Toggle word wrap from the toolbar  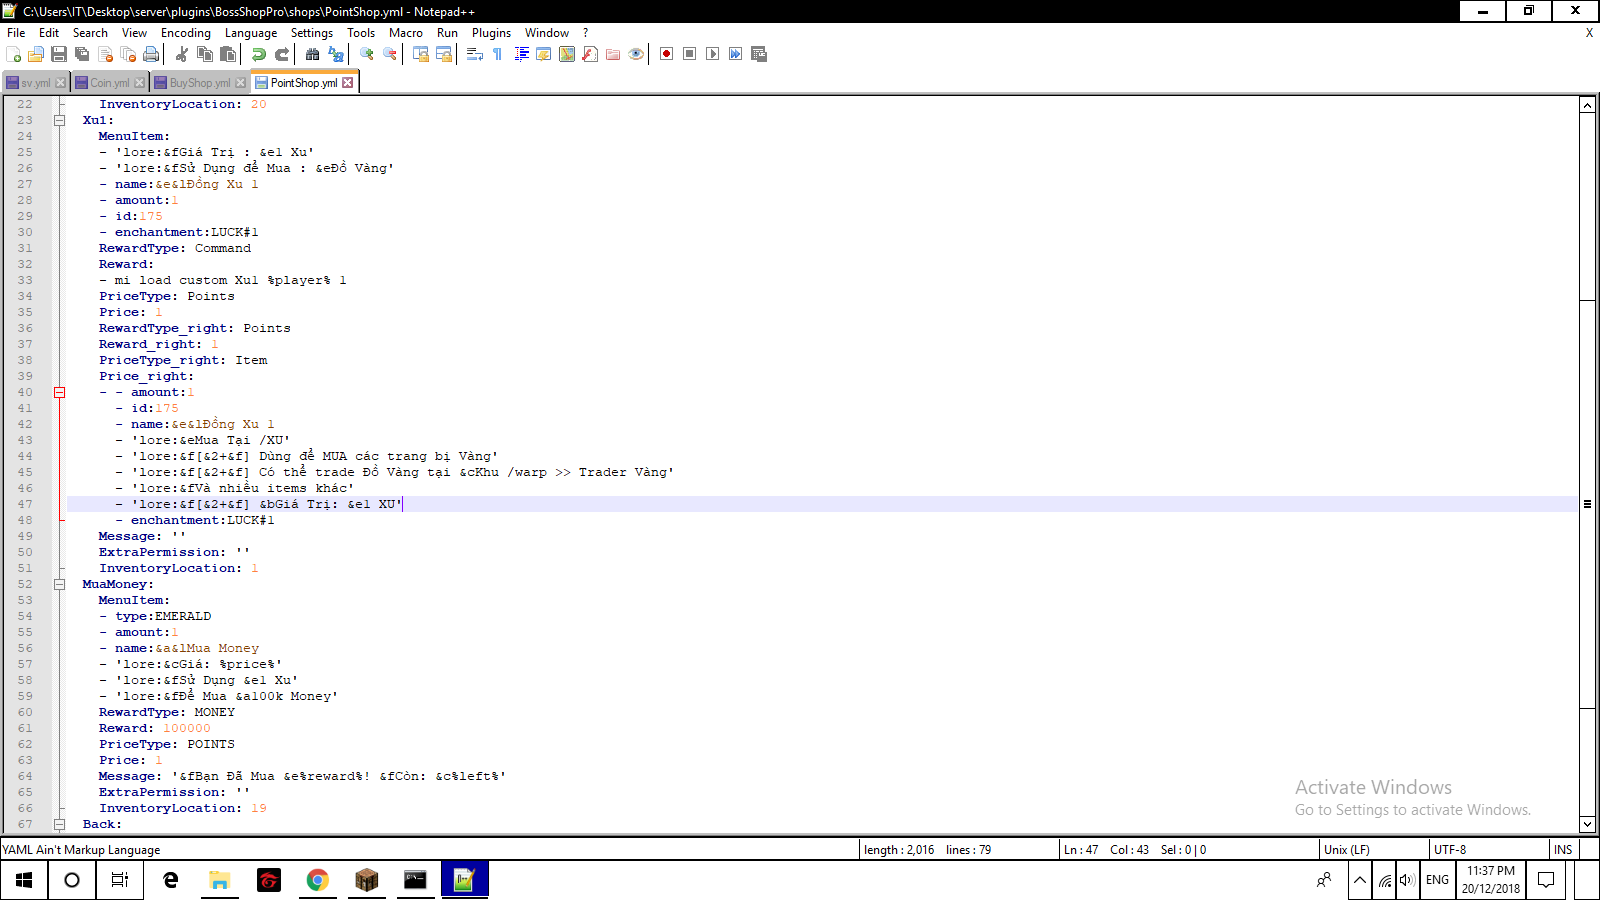pyautogui.click(x=473, y=55)
